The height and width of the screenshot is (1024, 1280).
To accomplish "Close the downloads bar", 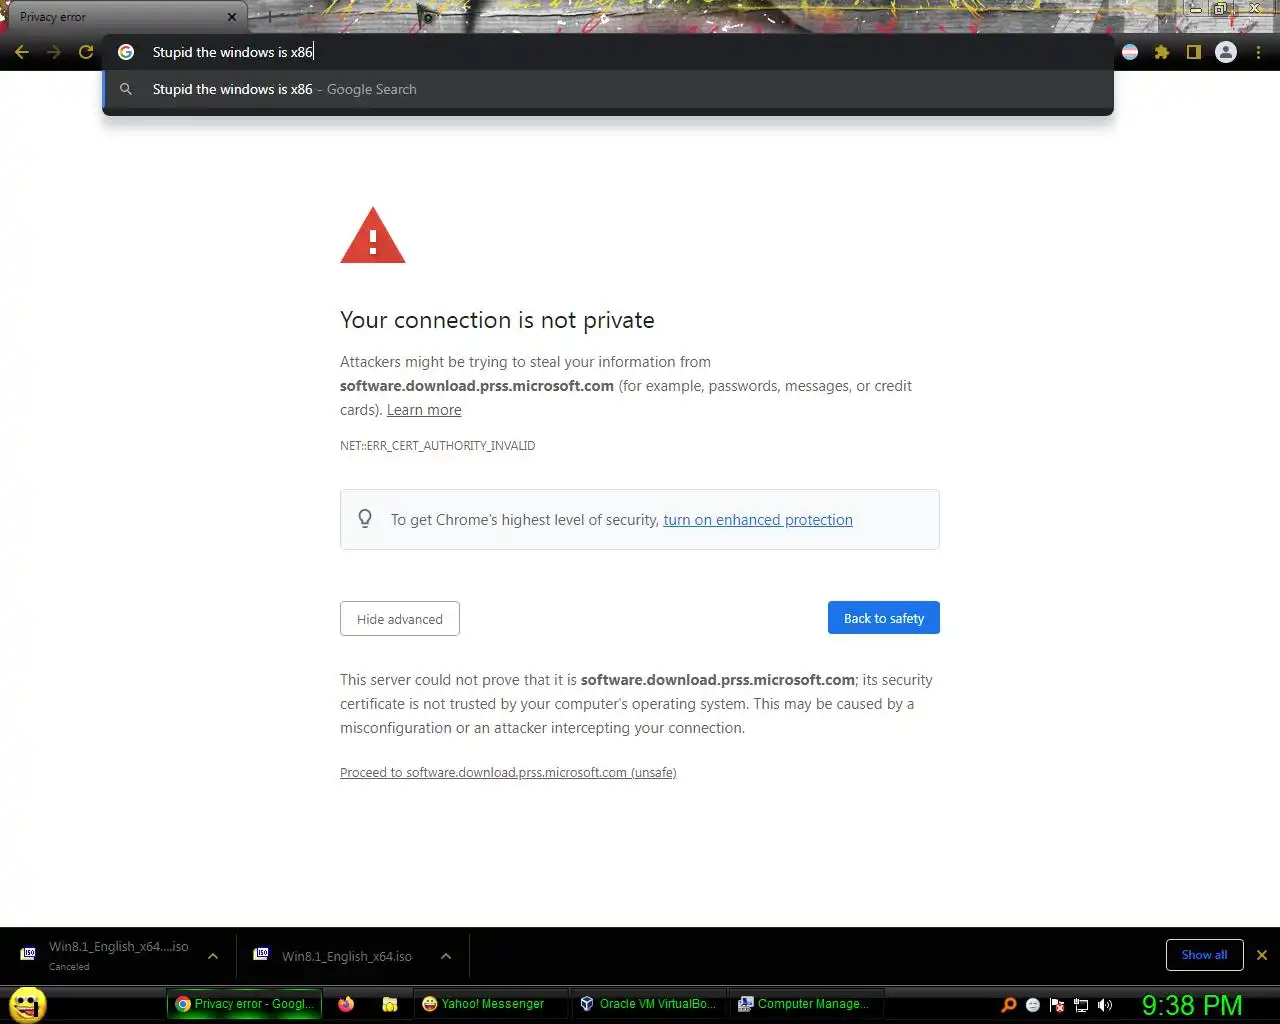I will (x=1262, y=955).
